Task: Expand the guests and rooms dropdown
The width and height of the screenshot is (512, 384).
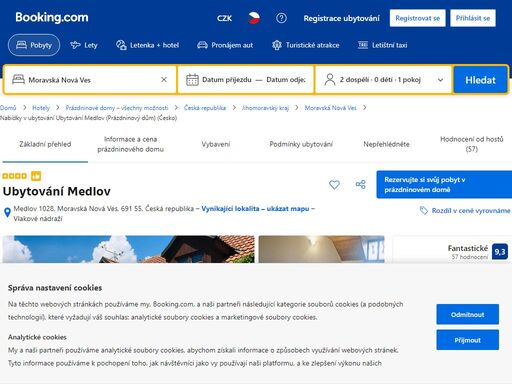Action: coord(384,80)
